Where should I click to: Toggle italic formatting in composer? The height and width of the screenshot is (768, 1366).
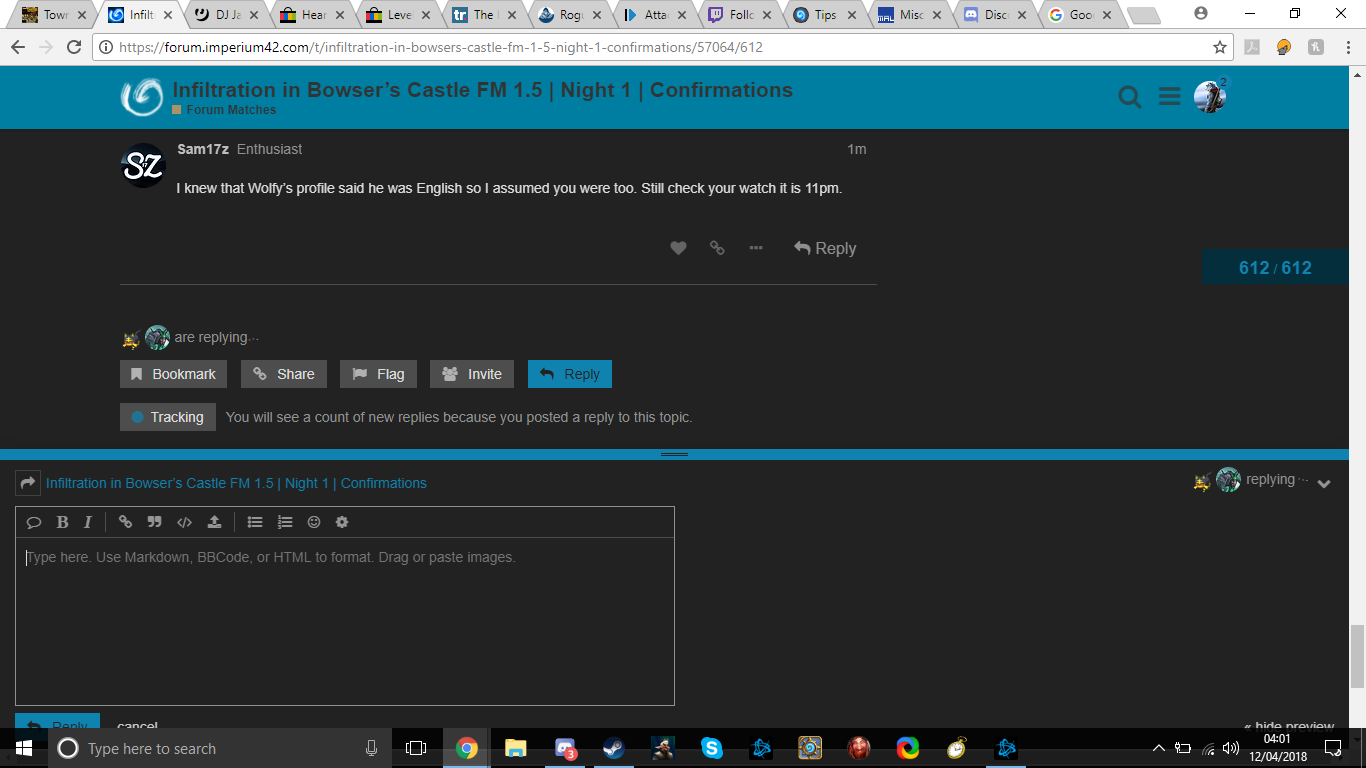point(88,522)
